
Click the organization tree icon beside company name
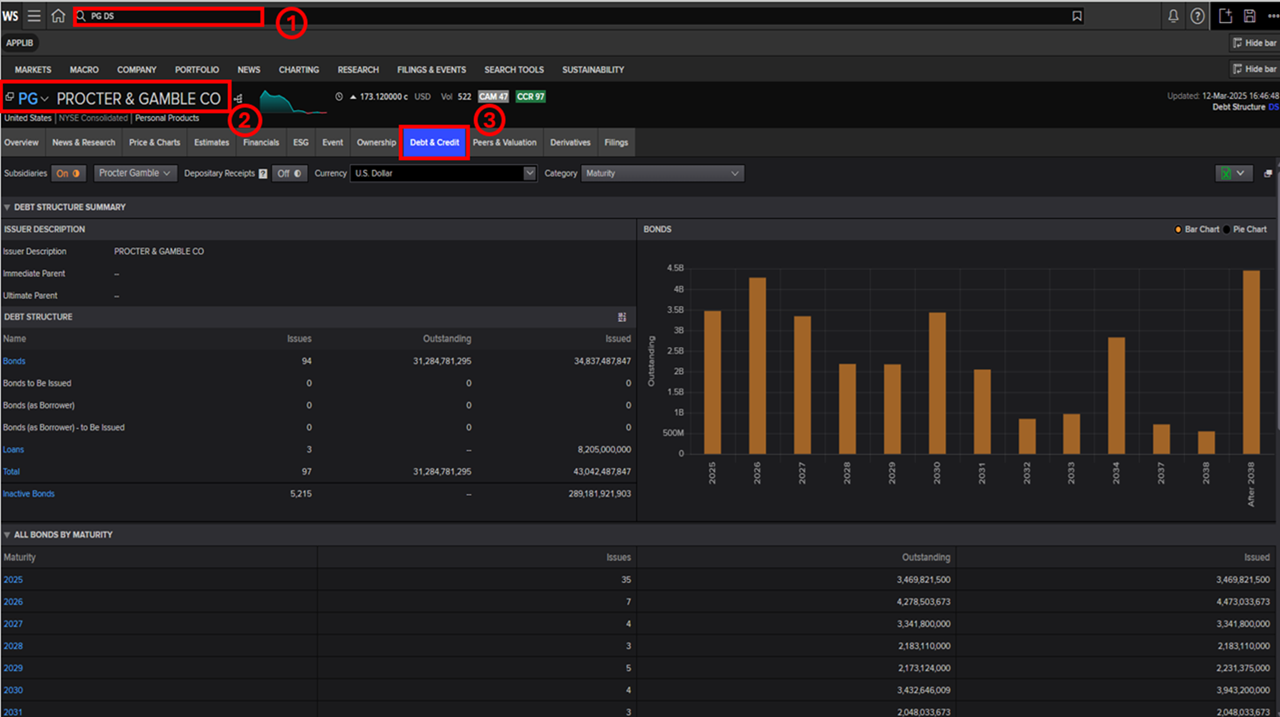pos(238,98)
